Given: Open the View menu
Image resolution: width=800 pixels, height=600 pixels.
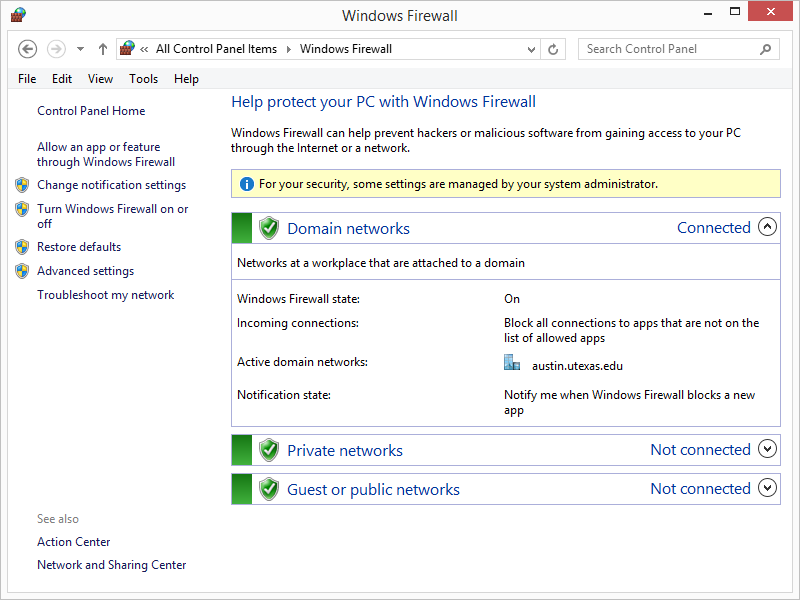Looking at the screenshot, I should coord(100,79).
